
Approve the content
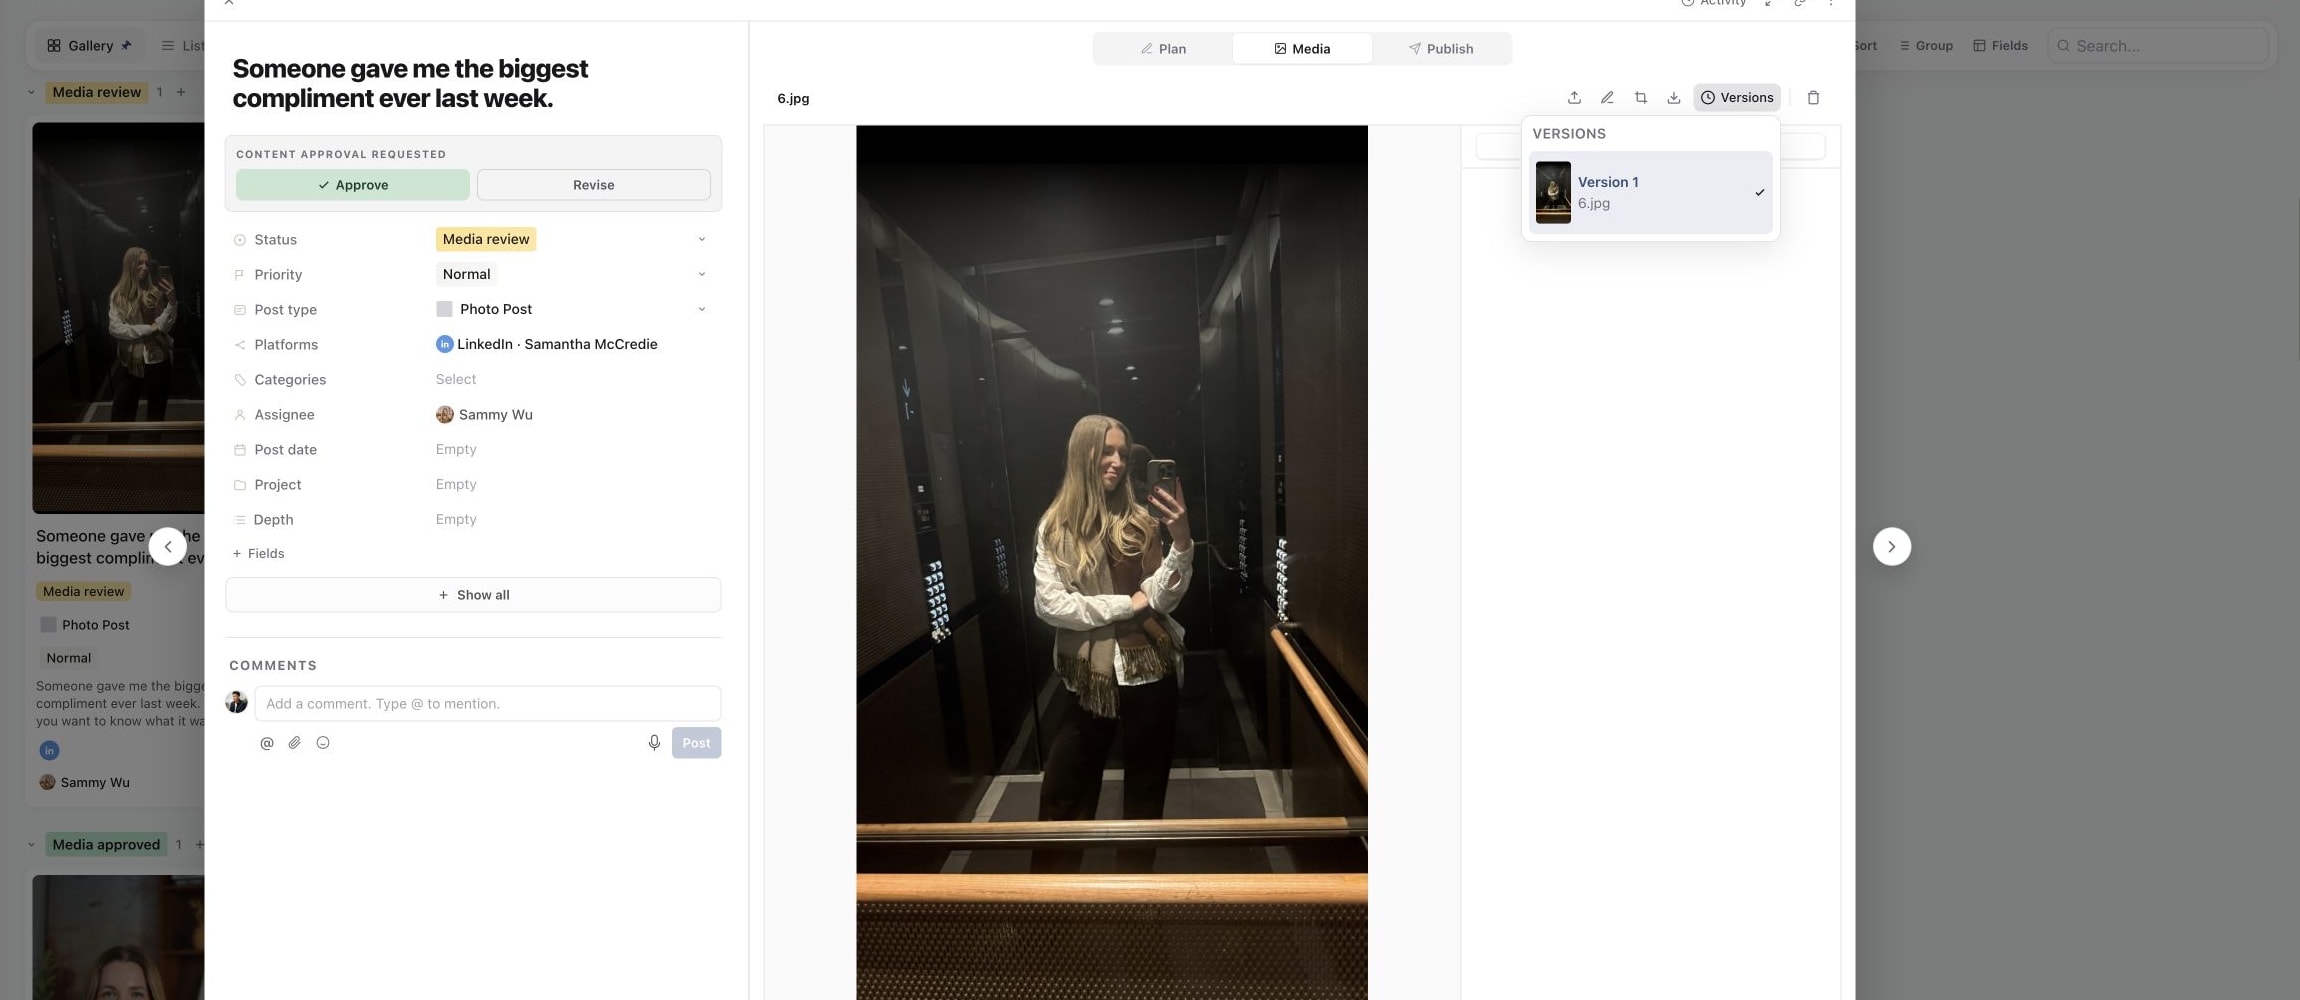(353, 185)
